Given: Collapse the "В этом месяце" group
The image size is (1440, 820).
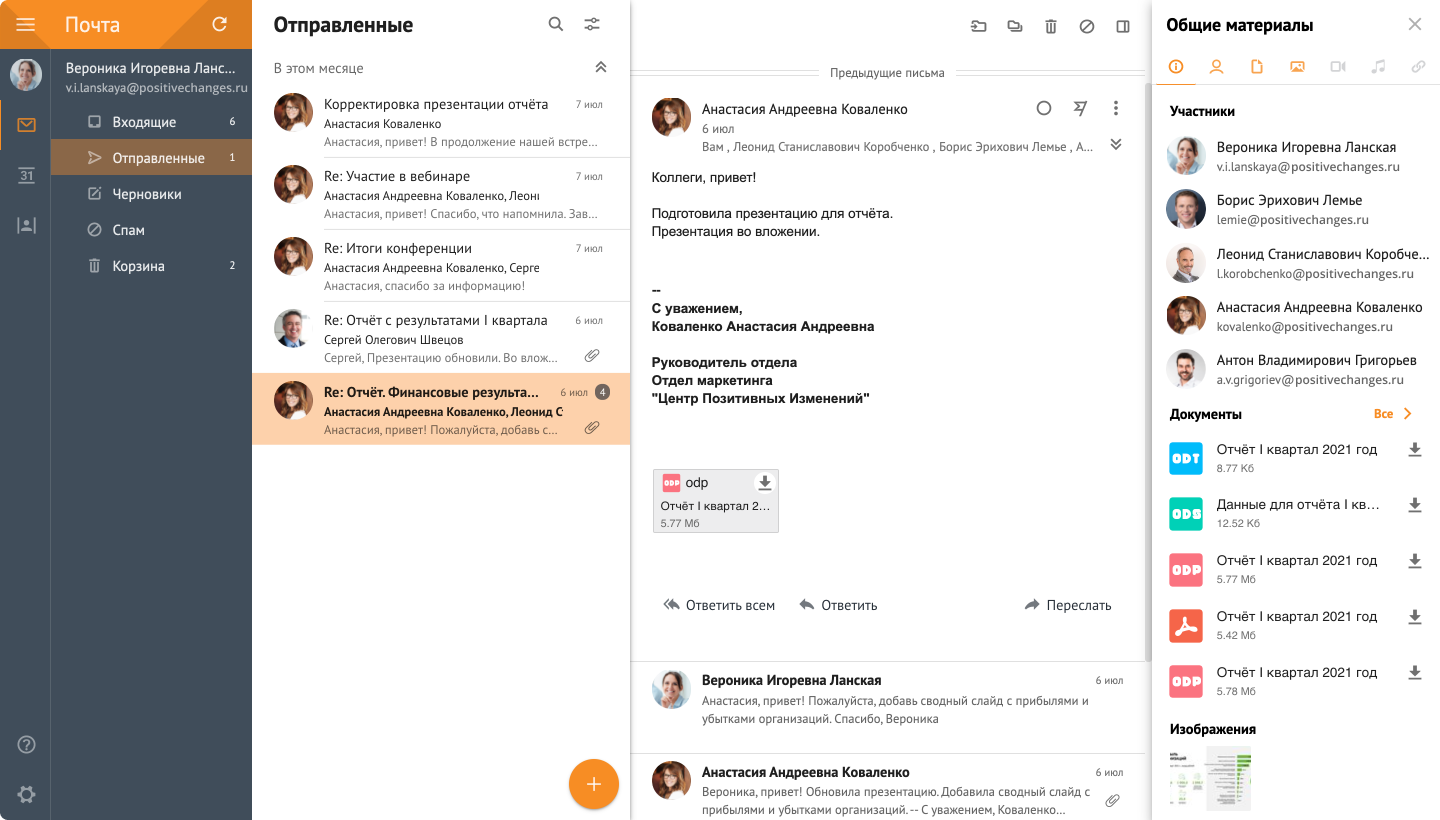Looking at the screenshot, I should coord(601,68).
